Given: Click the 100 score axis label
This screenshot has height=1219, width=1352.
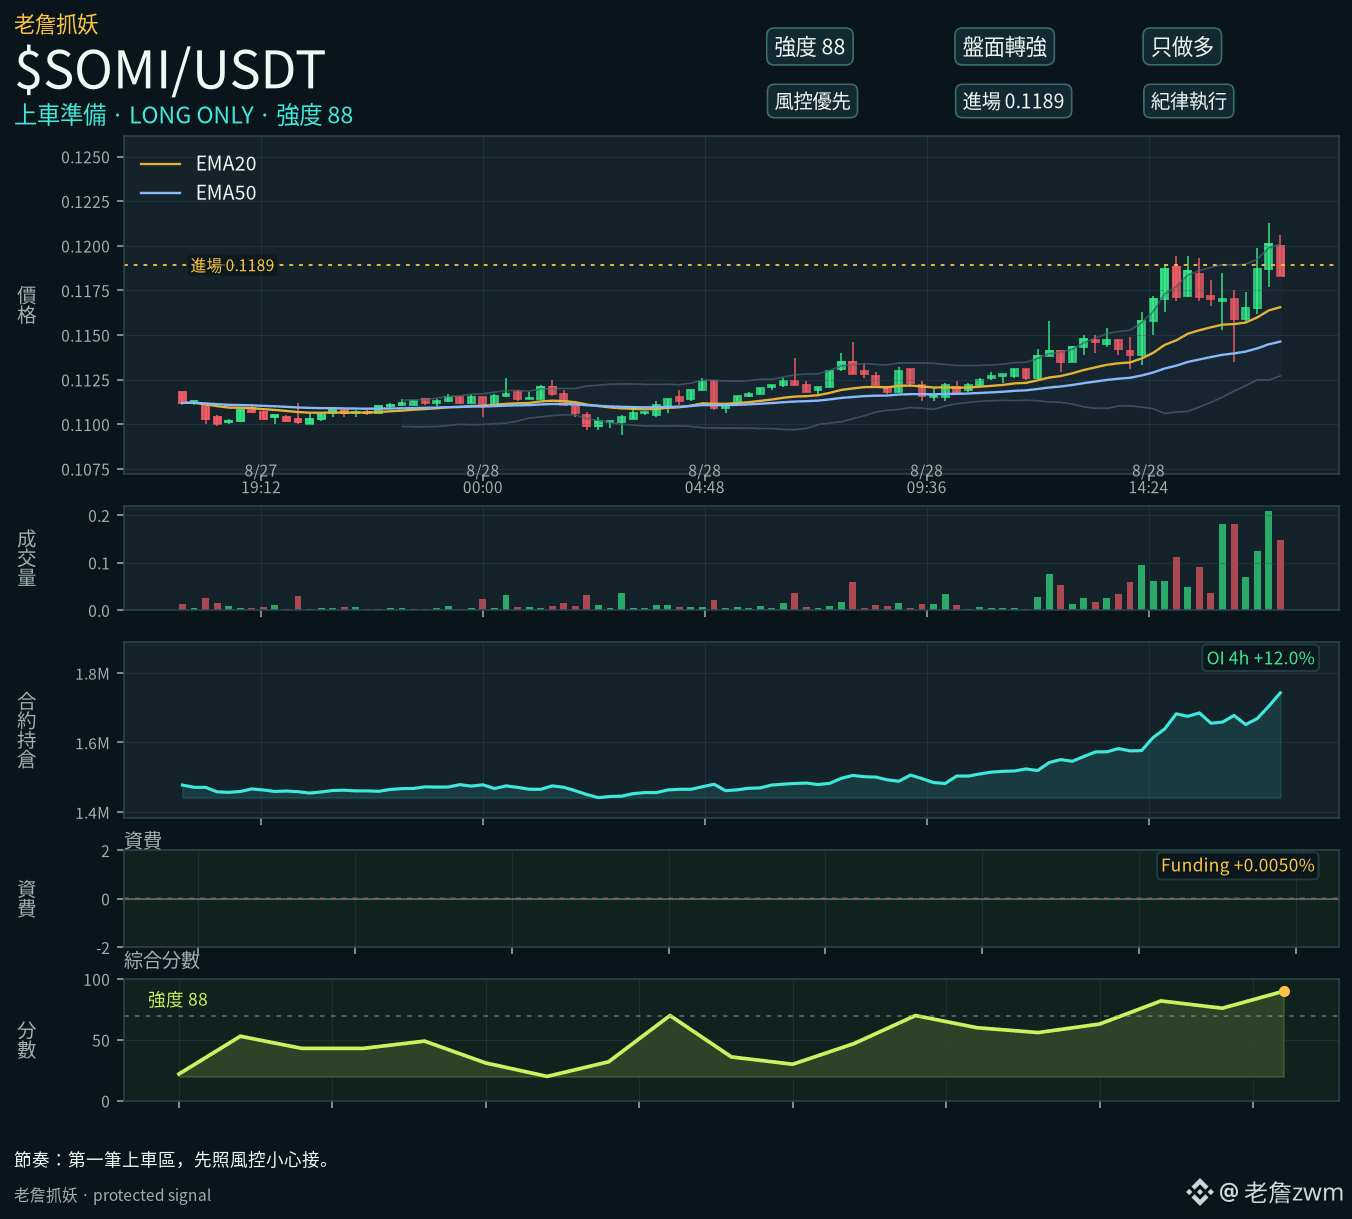Looking at the screenshot, I should click(97, 980).
